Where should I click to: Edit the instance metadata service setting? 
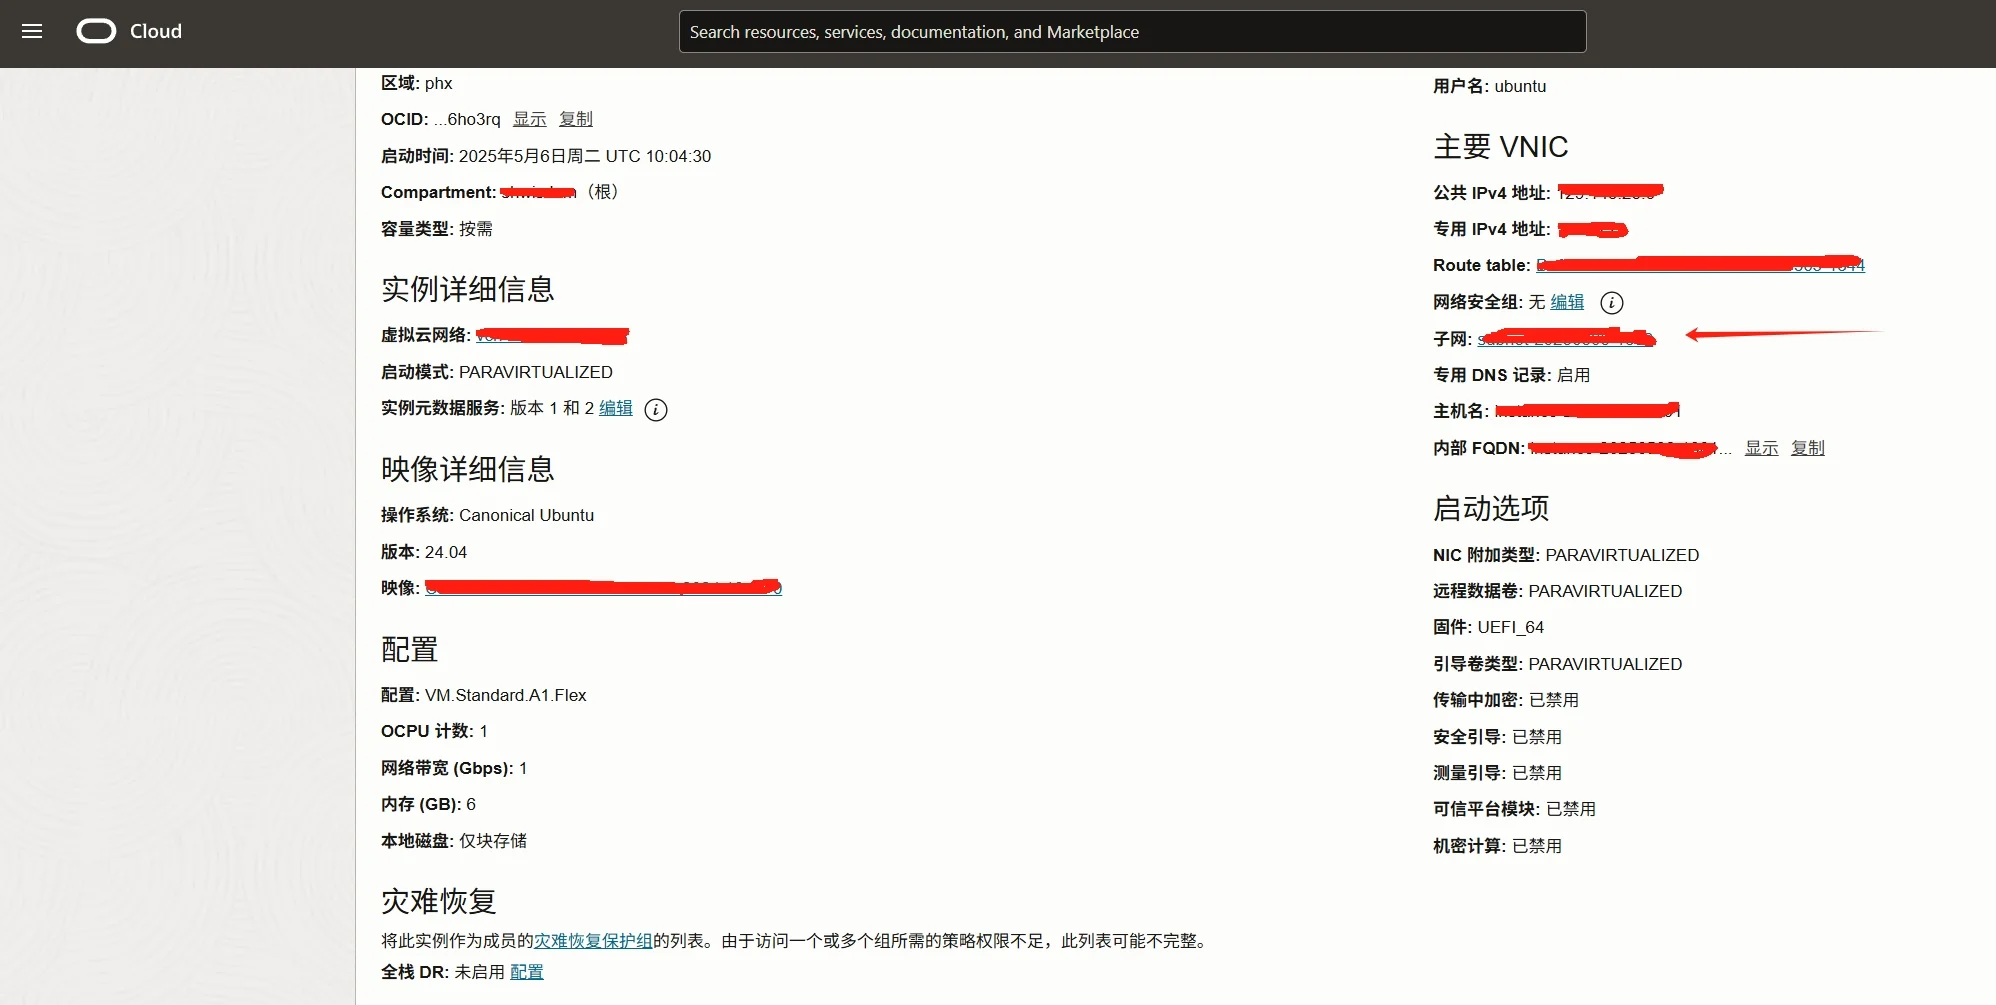pyautogui.click(x=616, y=408)
